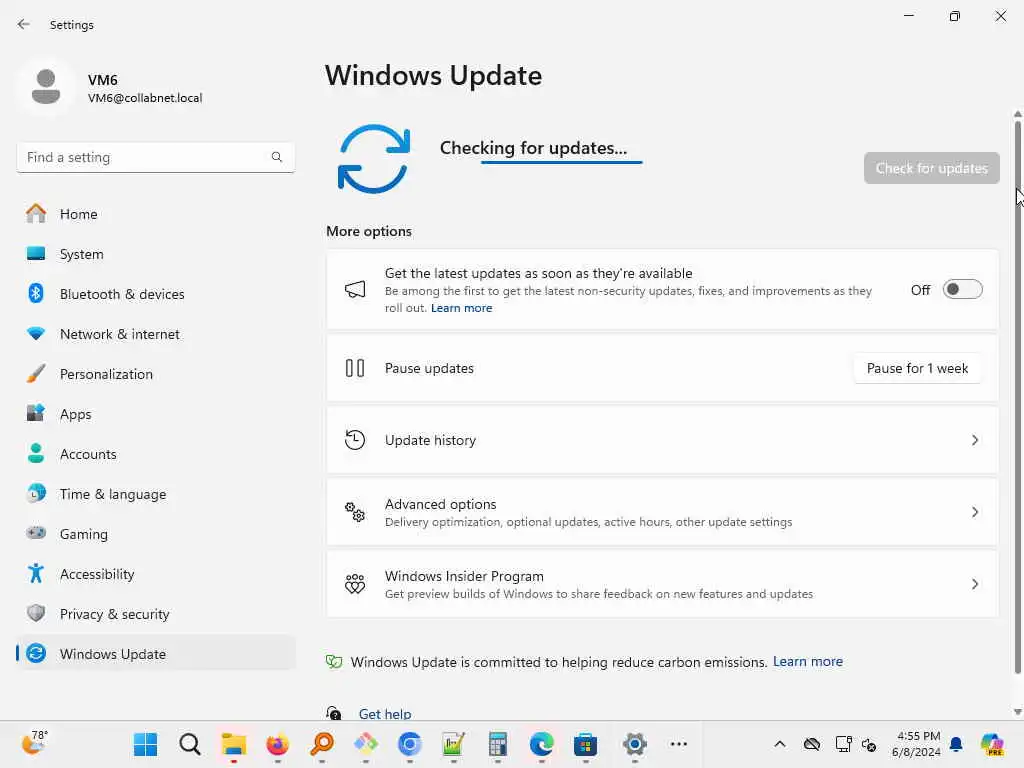Open Calculator from taskbar

tap(498, 744)
